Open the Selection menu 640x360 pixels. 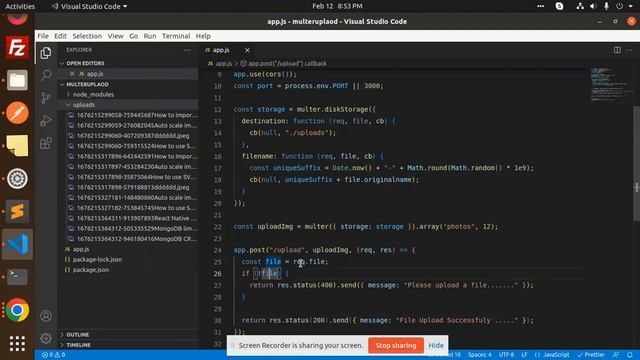87,36
